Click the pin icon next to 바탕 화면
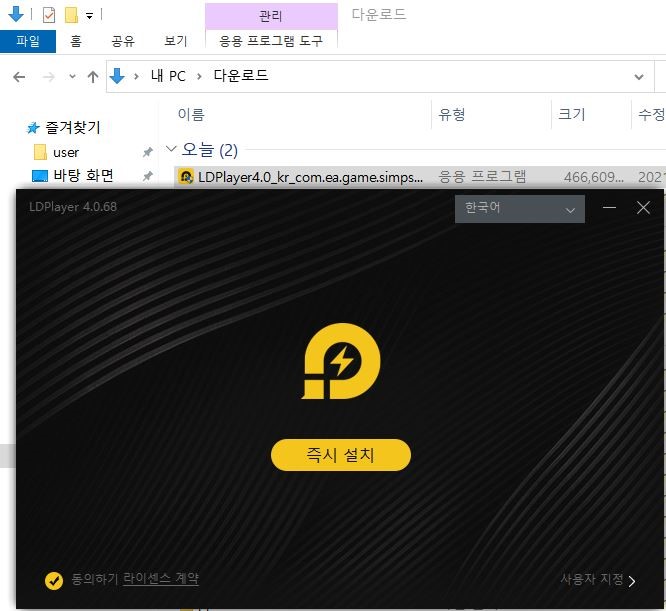The height and width of the screenshot is (611, 666). (147, 175)
